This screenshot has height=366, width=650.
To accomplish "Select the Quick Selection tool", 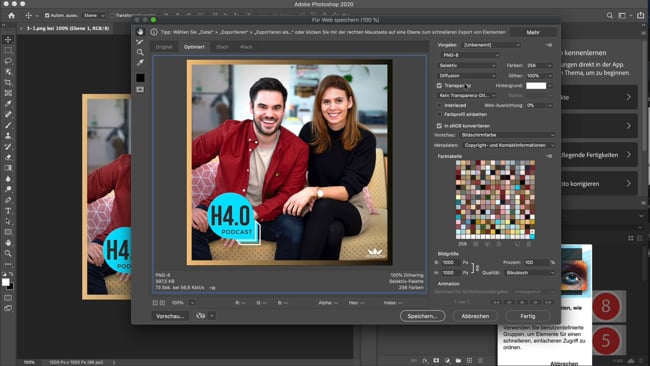I will point(8,72).
